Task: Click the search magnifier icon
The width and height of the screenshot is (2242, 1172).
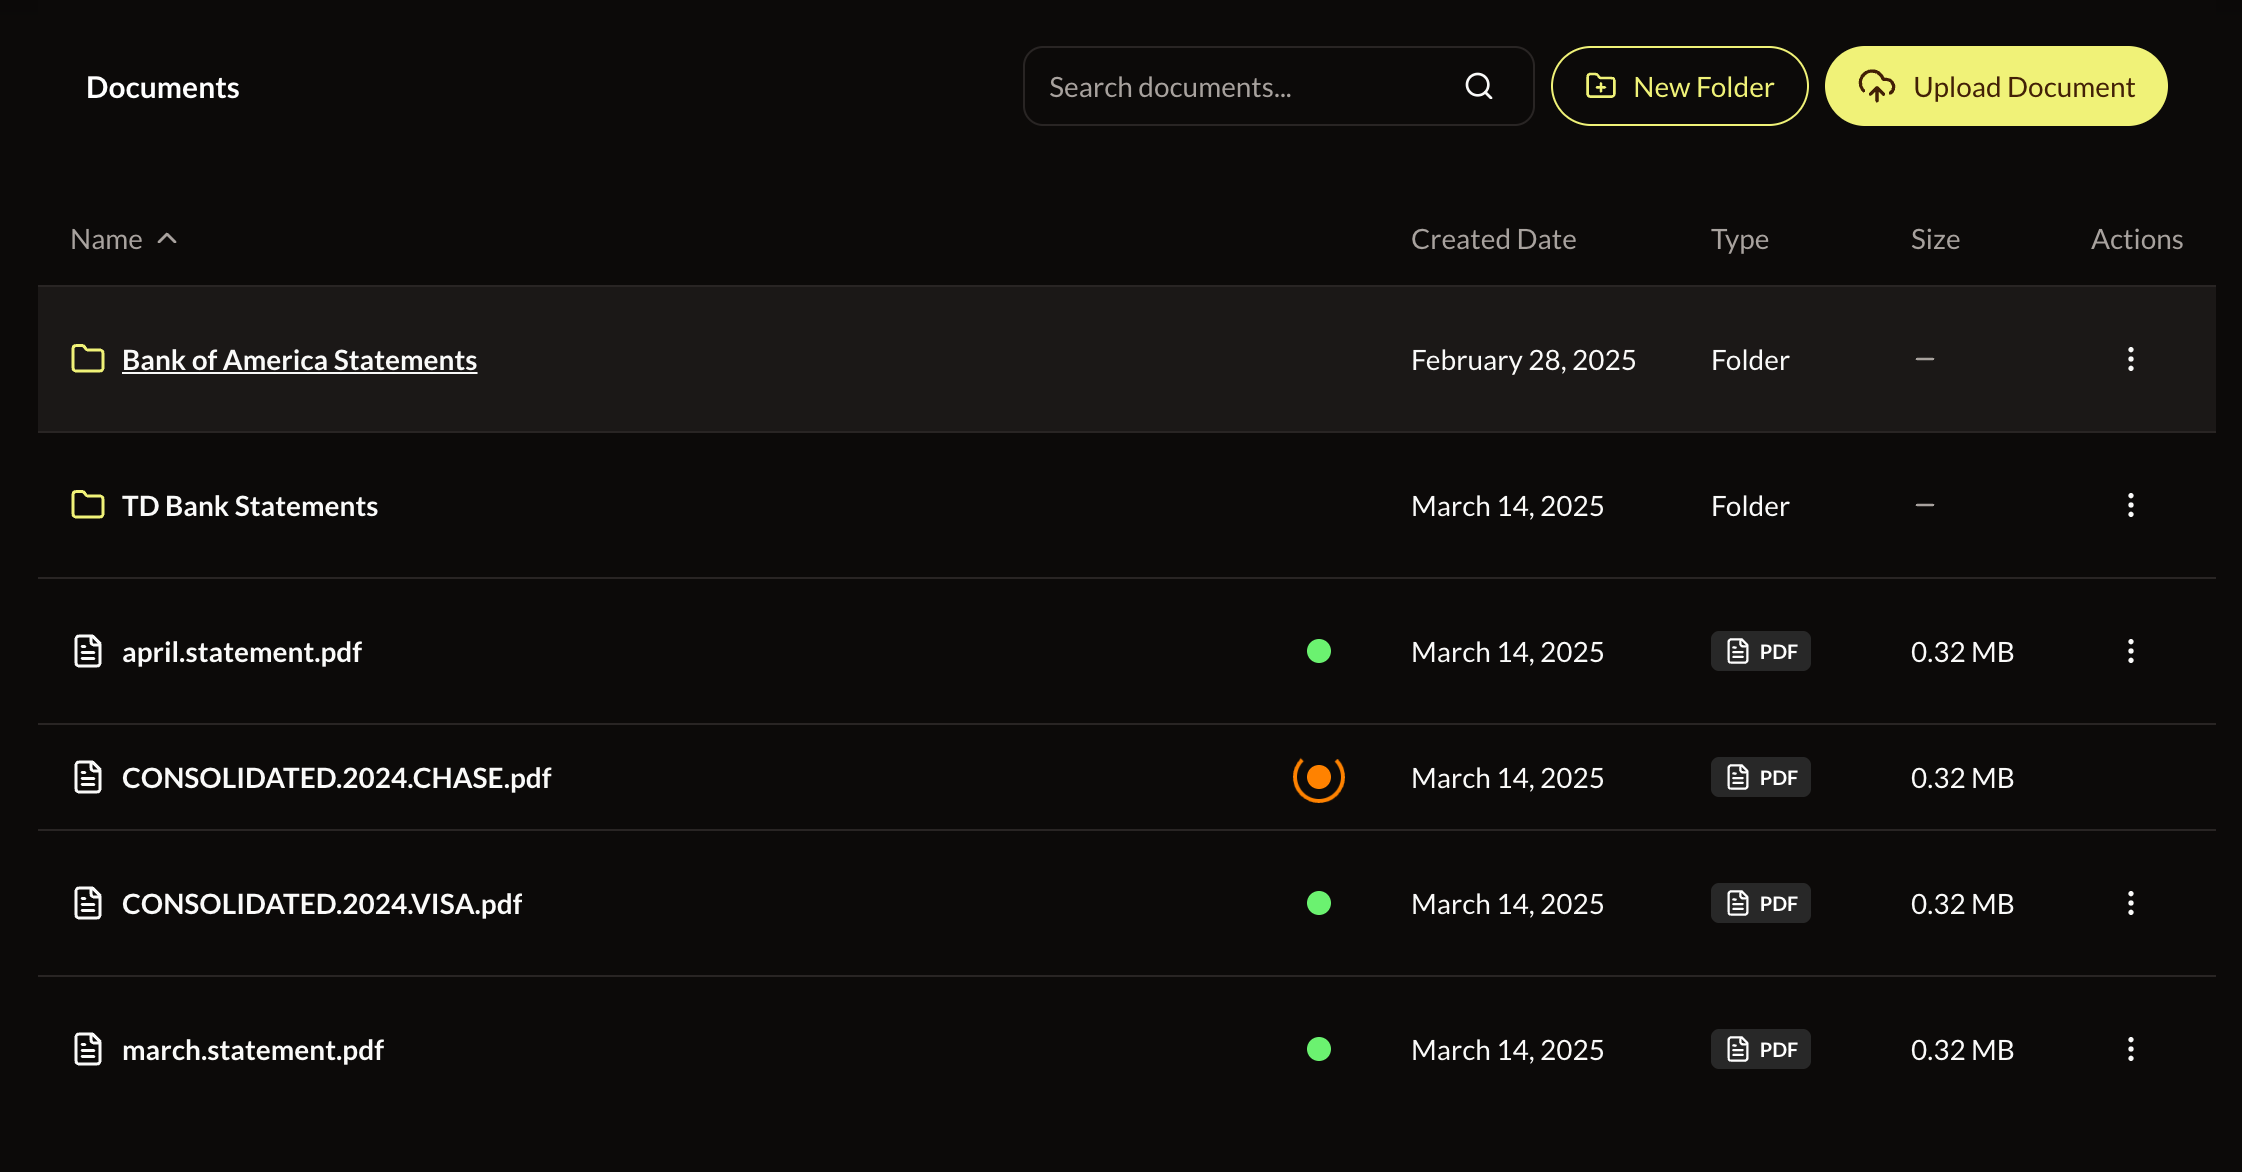Action: tap(1478, 87)
